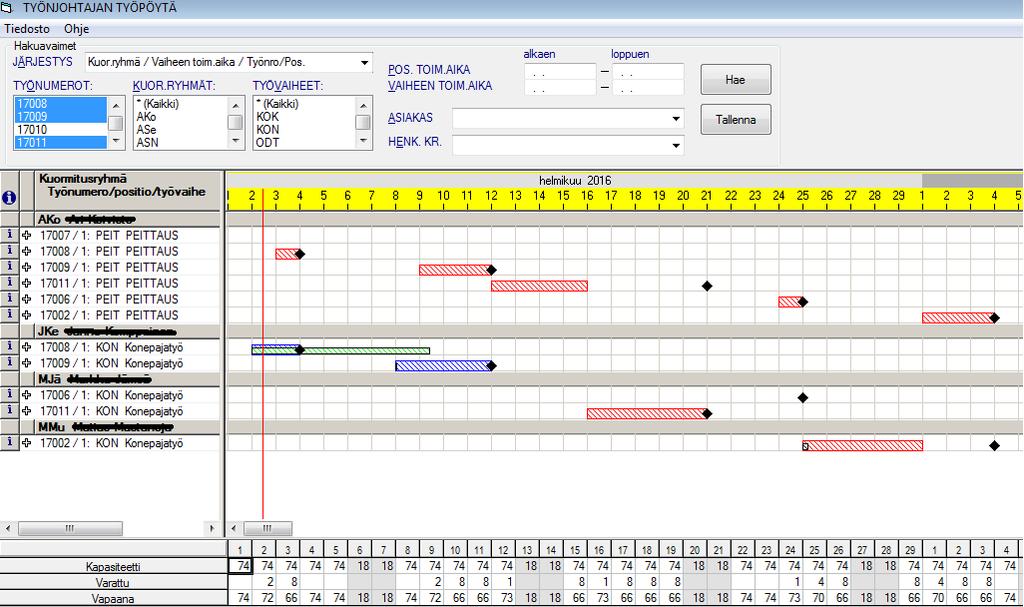Image resolution: width=1024 pixels, height=607 pixels.
Task: Expand 17002 / 1: PEIT PEITTAUS row
Action: [x=27, y=315]
